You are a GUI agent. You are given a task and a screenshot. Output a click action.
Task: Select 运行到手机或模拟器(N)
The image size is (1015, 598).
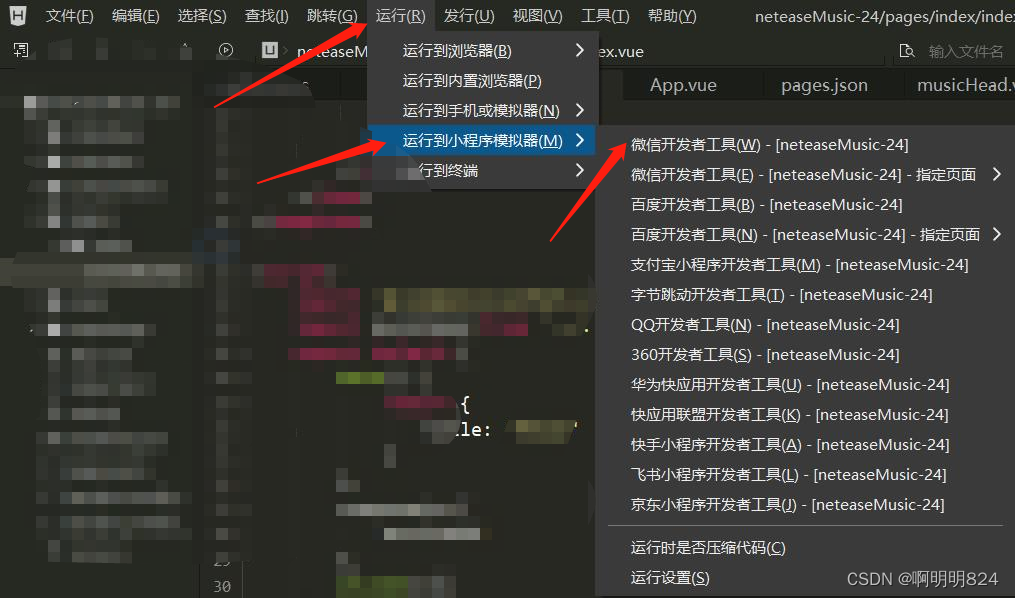(482, 111)
